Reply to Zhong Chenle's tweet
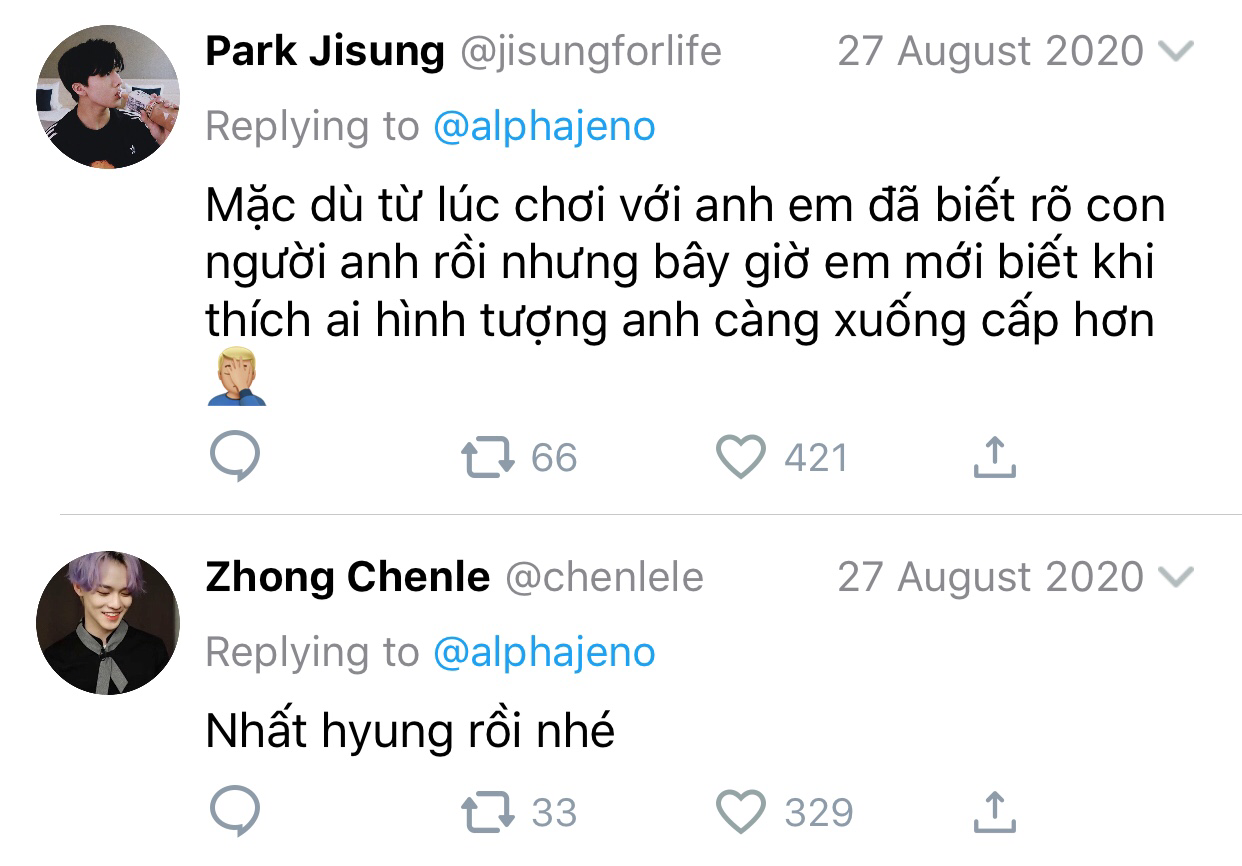 (236, 812)
